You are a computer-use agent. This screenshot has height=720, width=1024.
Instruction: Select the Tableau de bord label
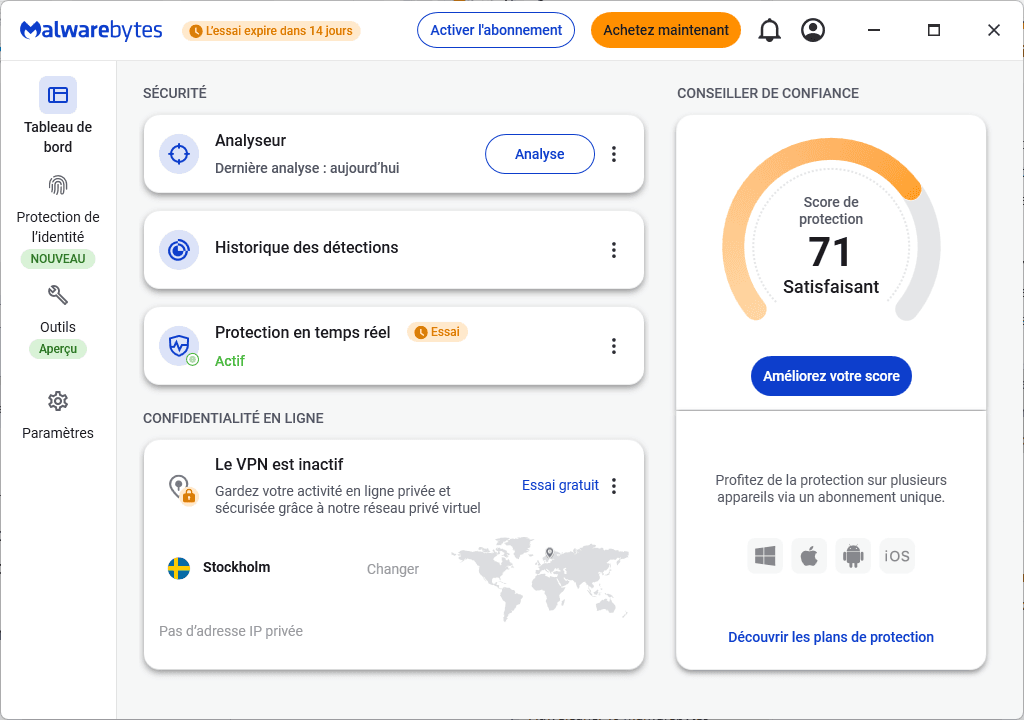(57, 137)
